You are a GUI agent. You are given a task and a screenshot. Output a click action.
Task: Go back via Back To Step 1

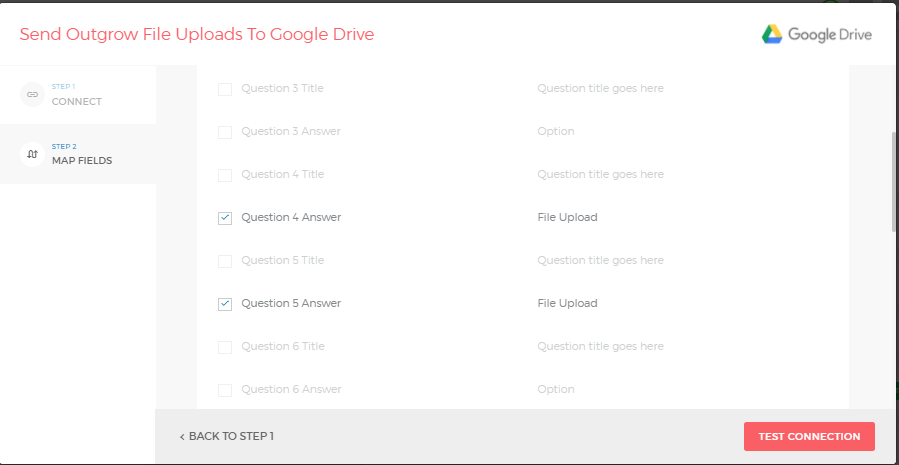point(226,436)
